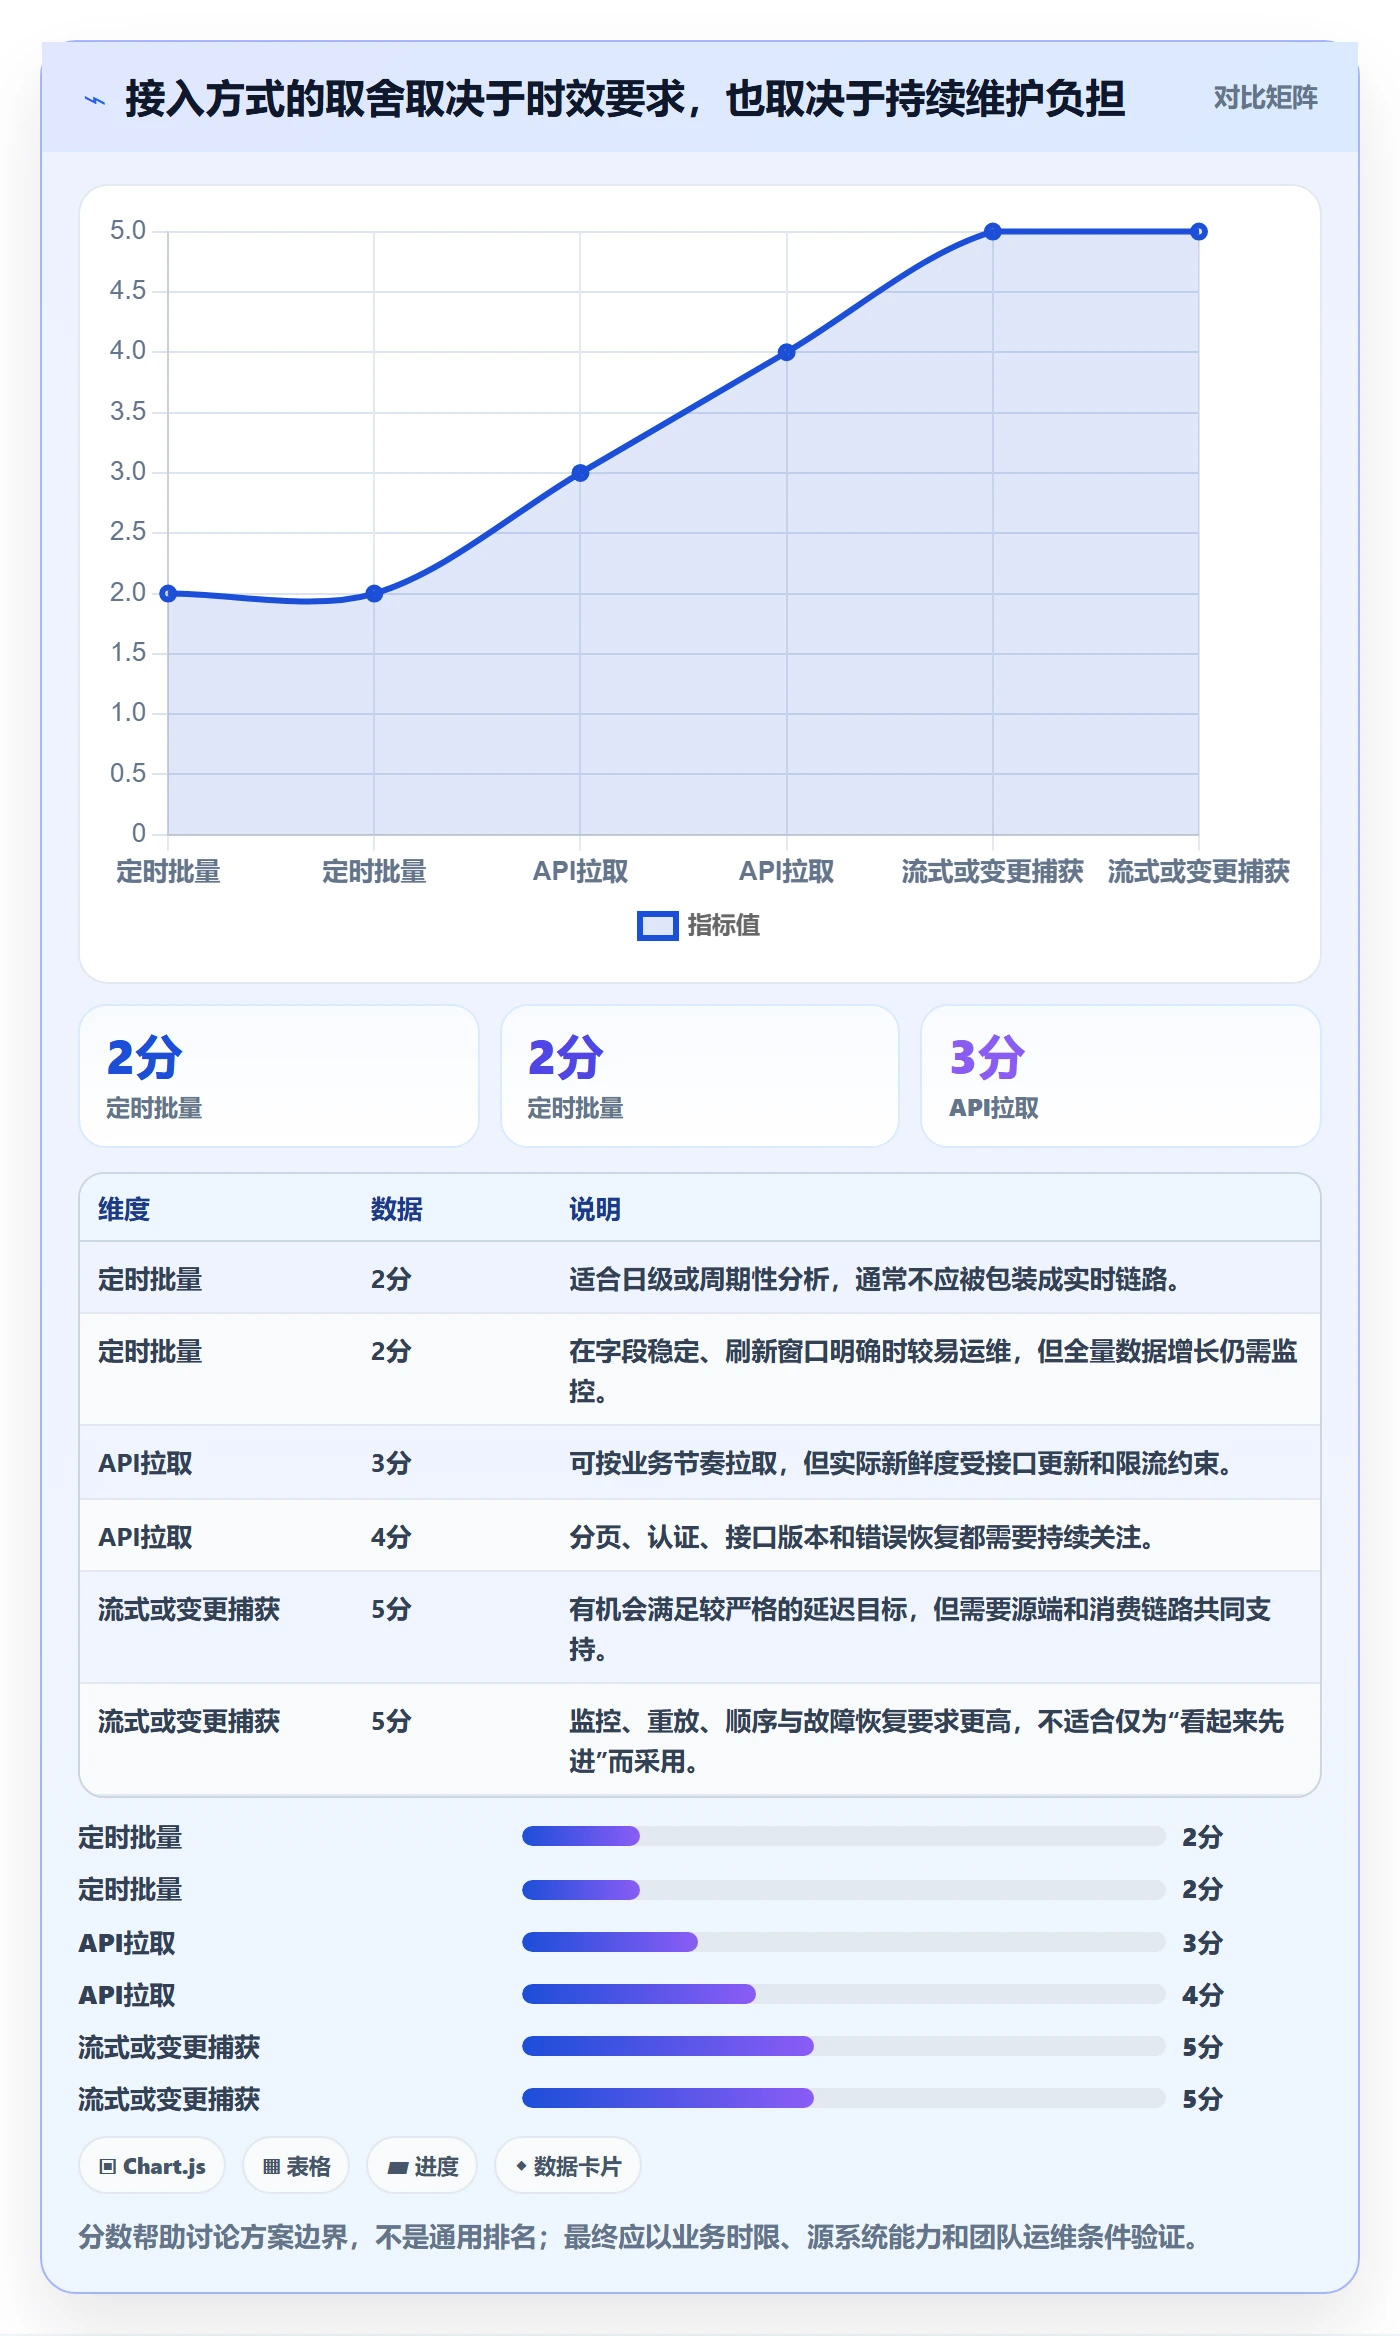
Task: Click the 指标值 legend label
Action: pyautogui.click(x=724, y=926)
